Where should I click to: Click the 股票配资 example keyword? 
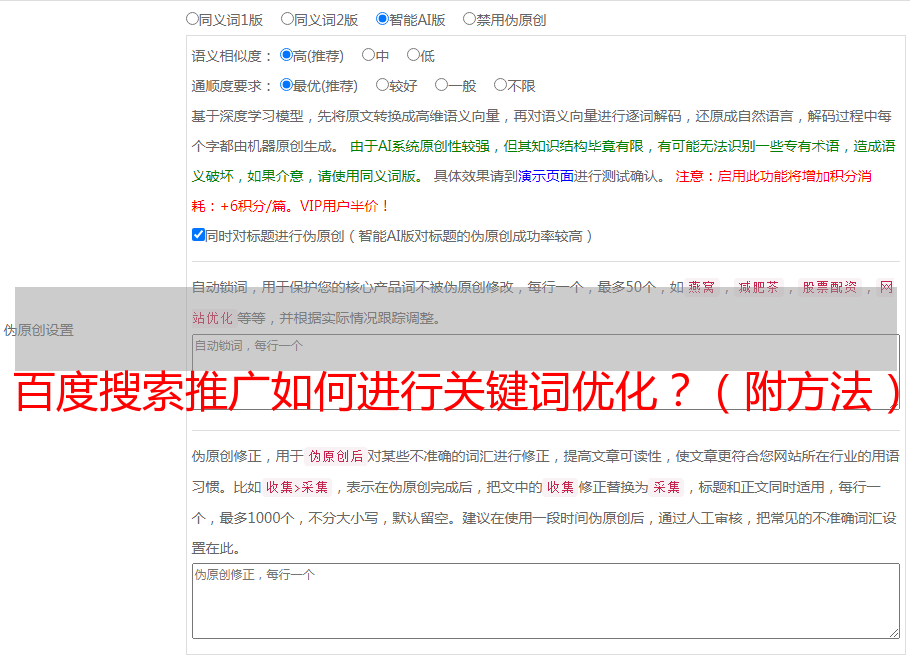[x=830, y=287]
